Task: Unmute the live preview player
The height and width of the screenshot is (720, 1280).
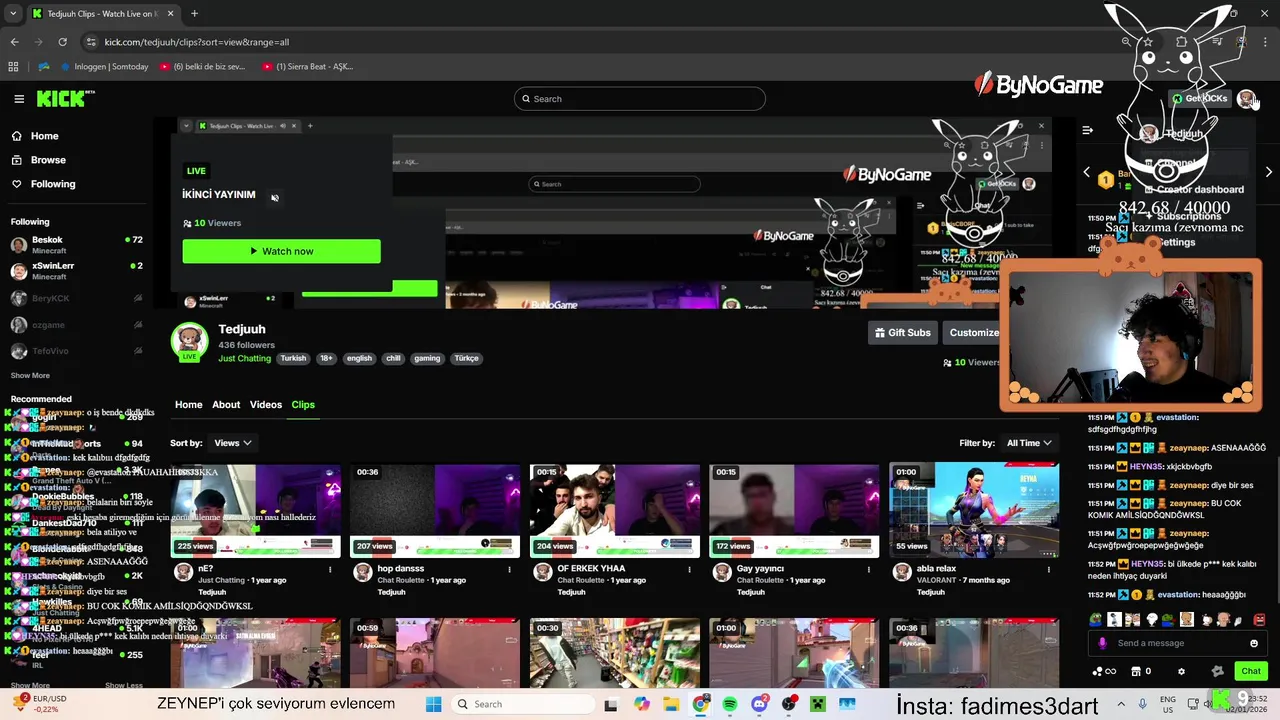Action: tap(275, 198)
